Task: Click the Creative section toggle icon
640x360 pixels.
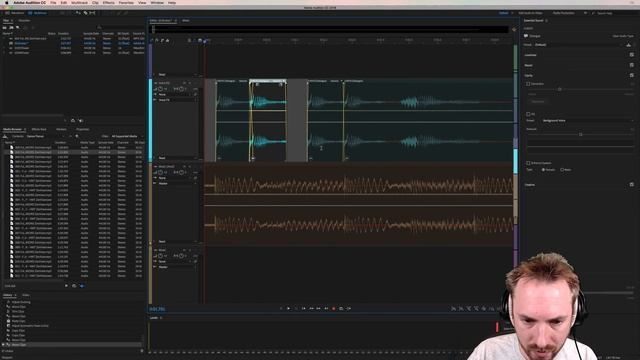Action: click(x=631, y=184)
